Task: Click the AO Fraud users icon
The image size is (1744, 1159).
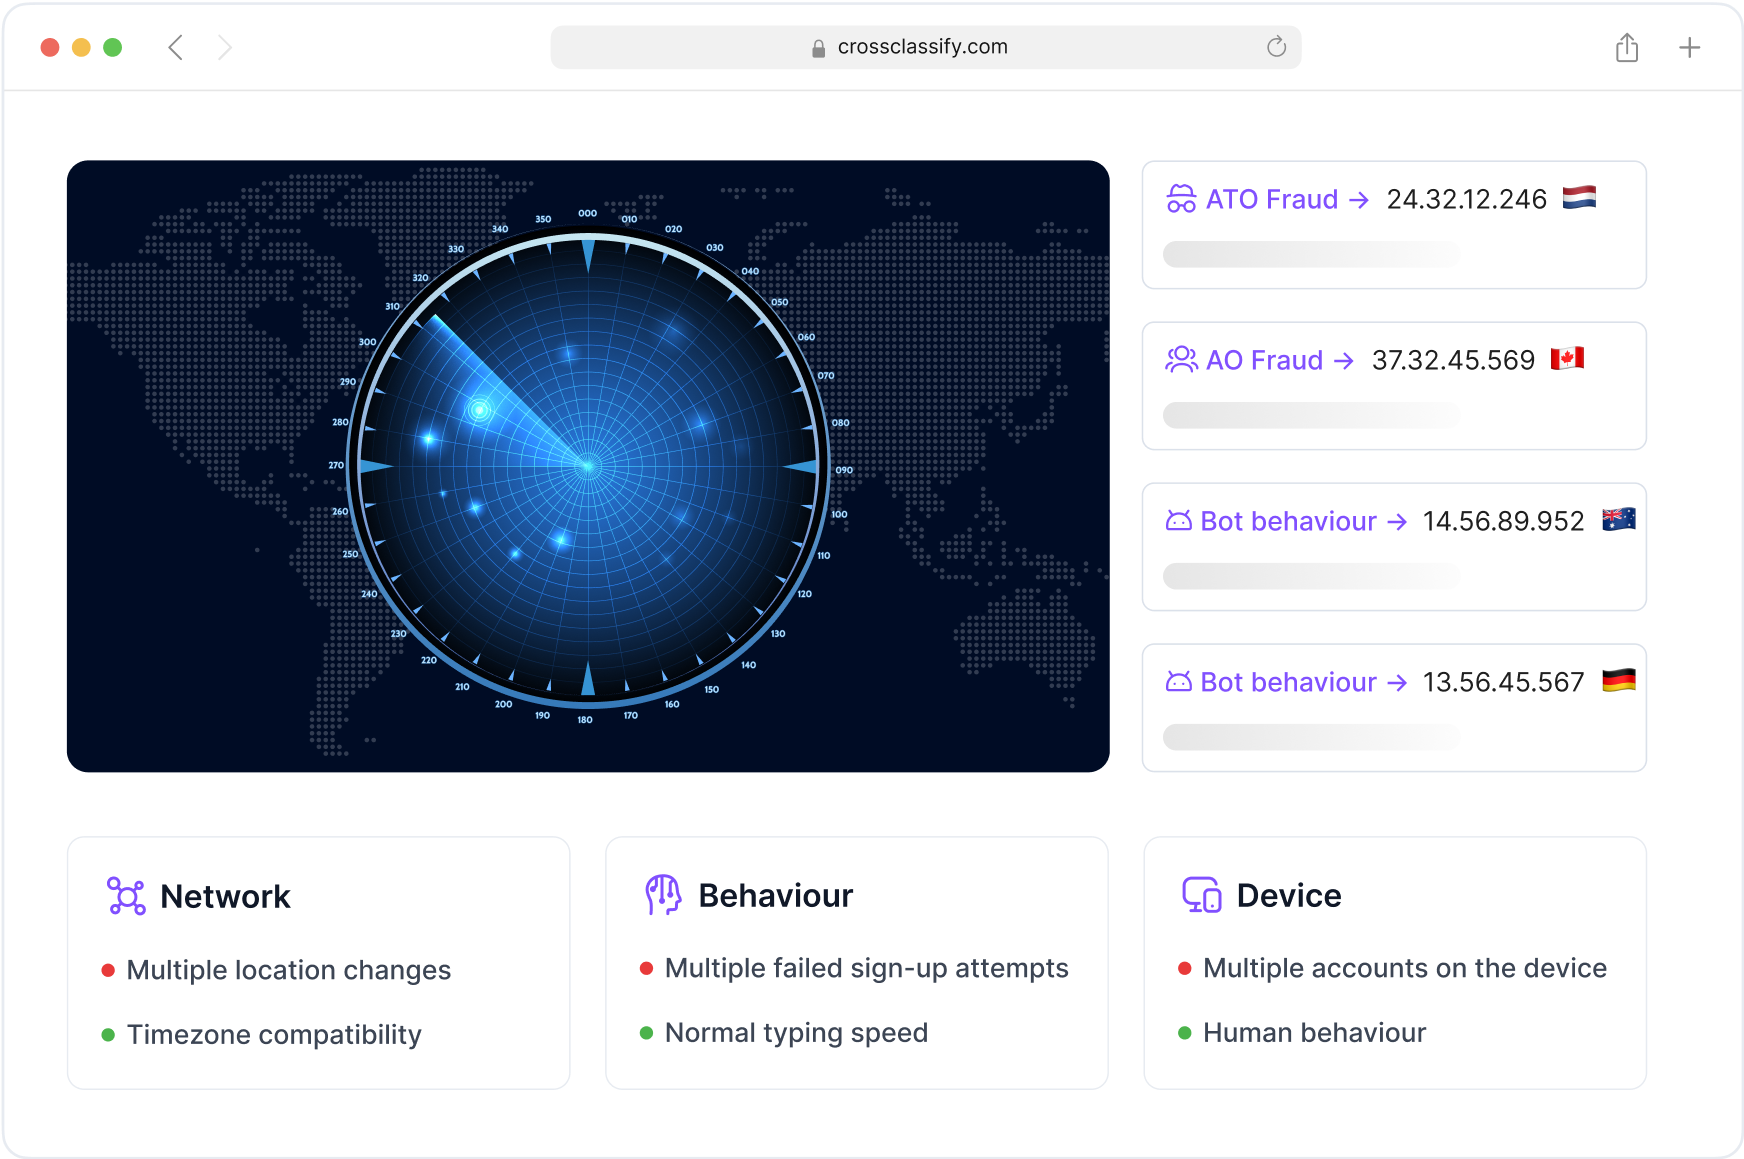Action: pos(1181,360)
